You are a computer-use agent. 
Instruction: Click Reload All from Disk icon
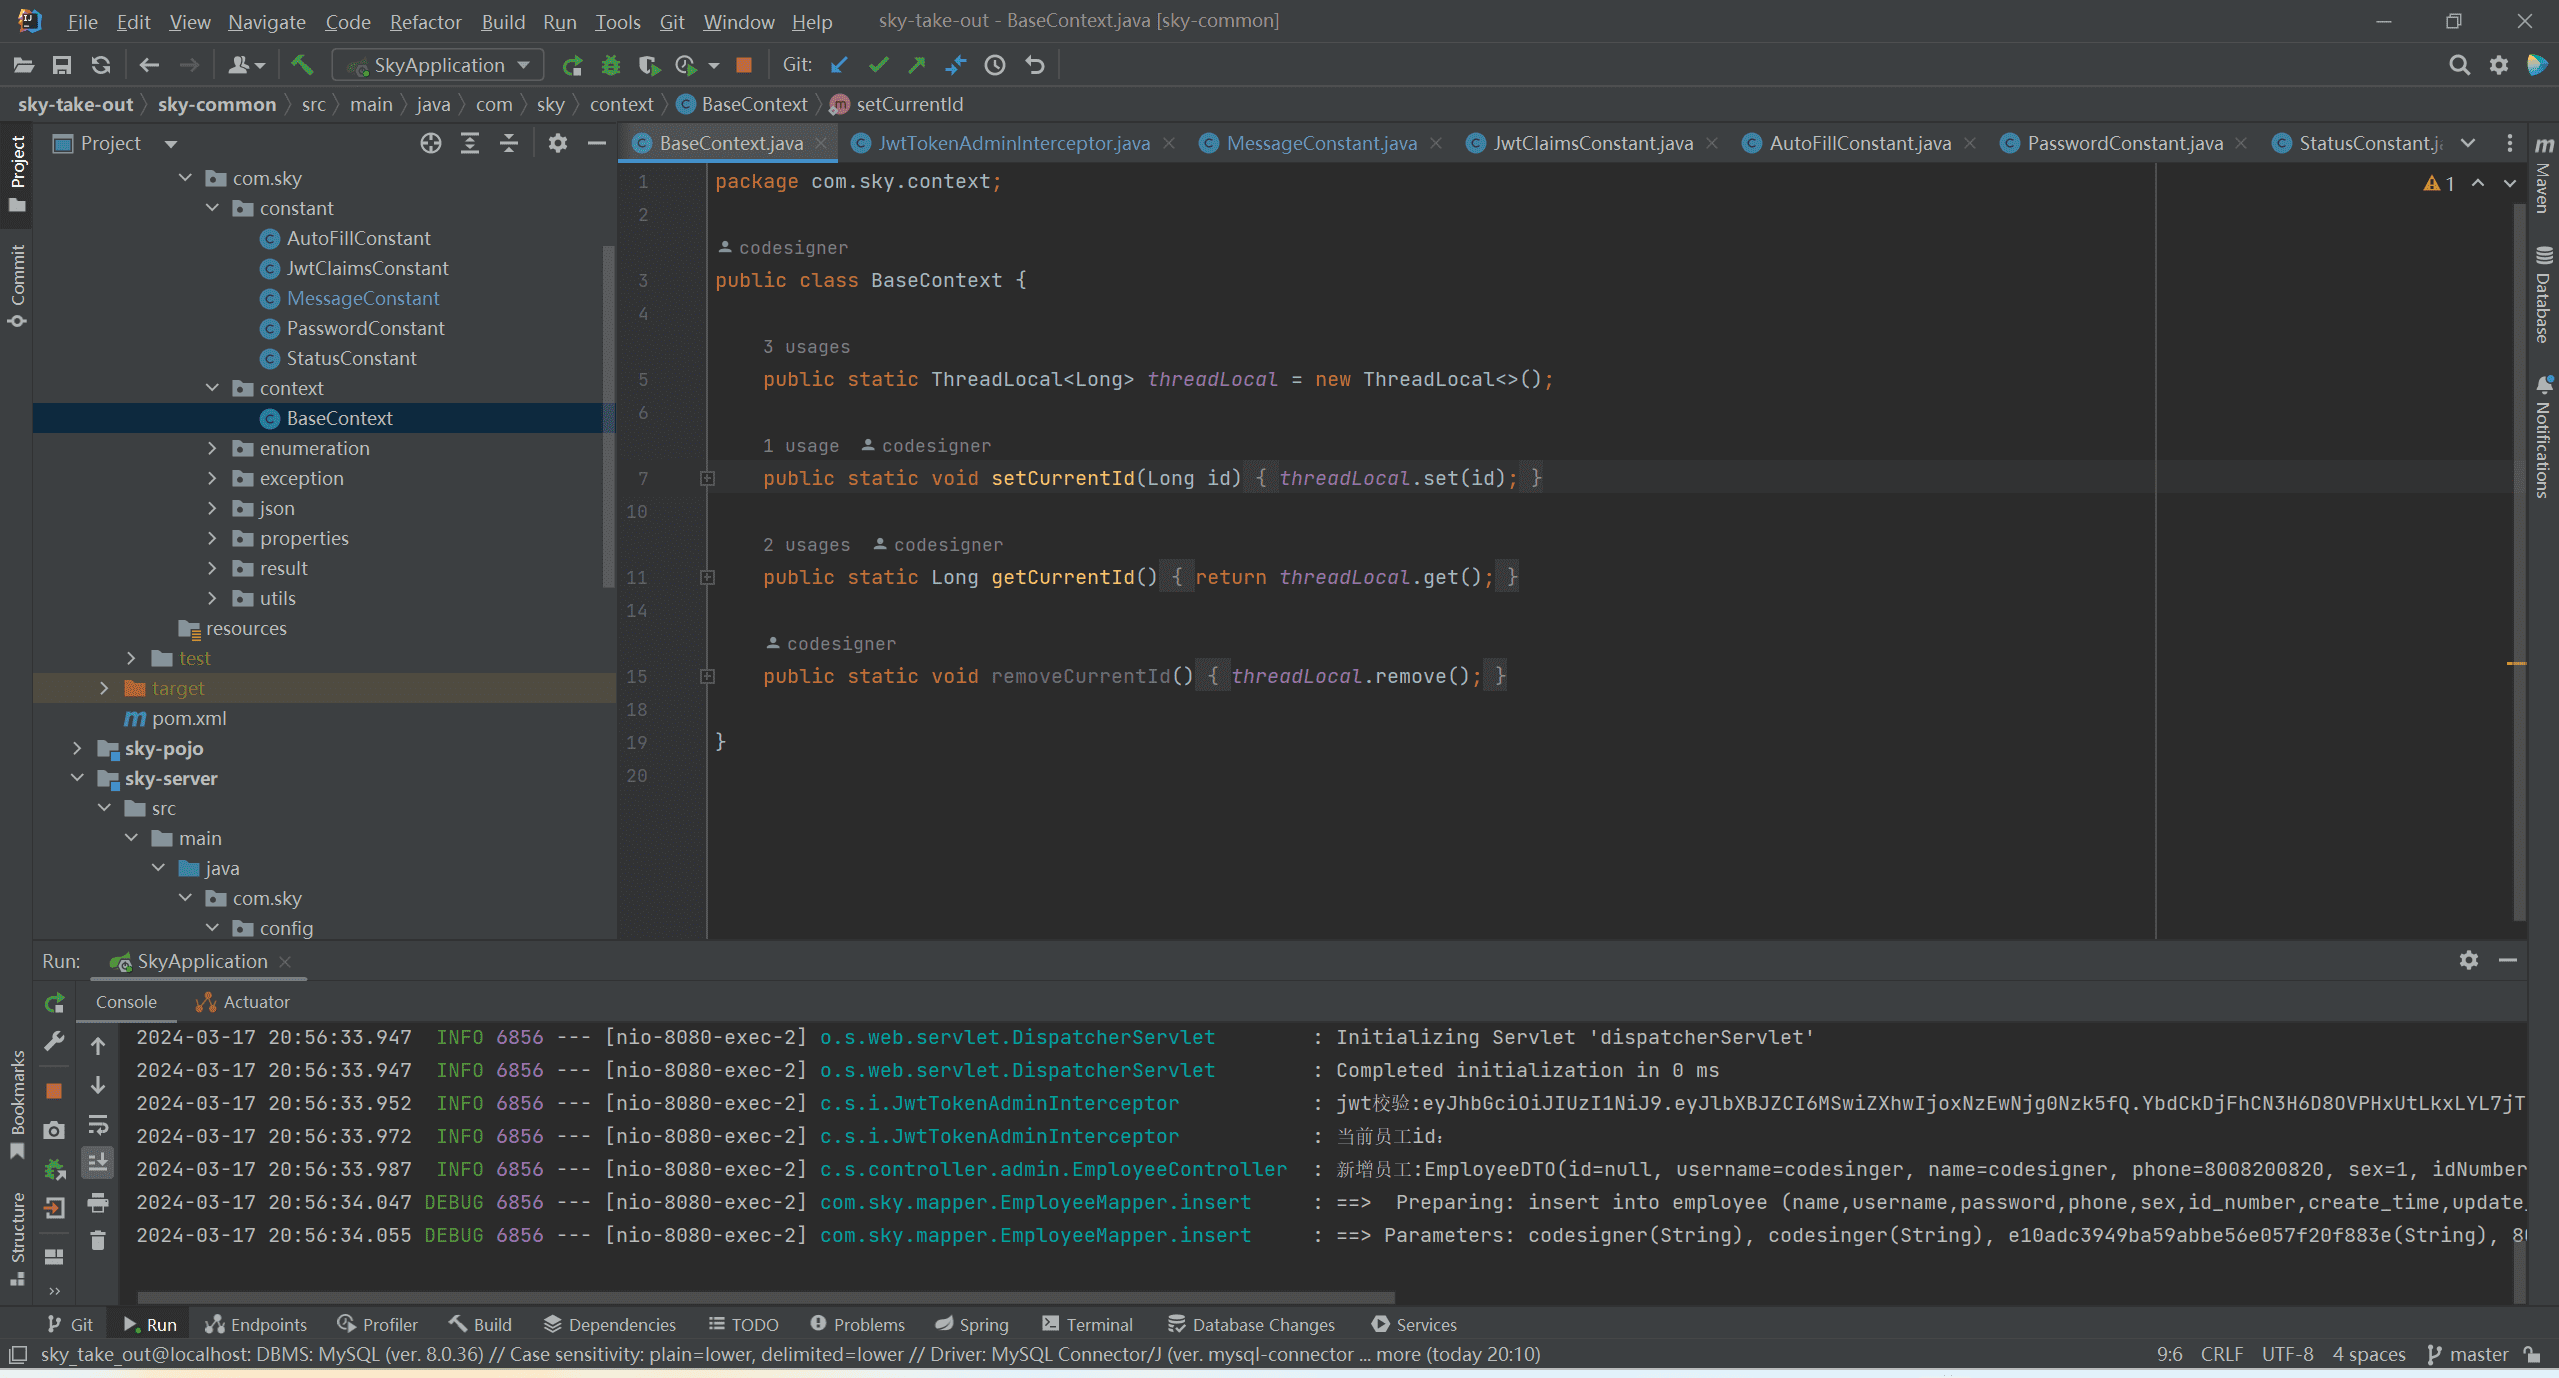point(101,65)
